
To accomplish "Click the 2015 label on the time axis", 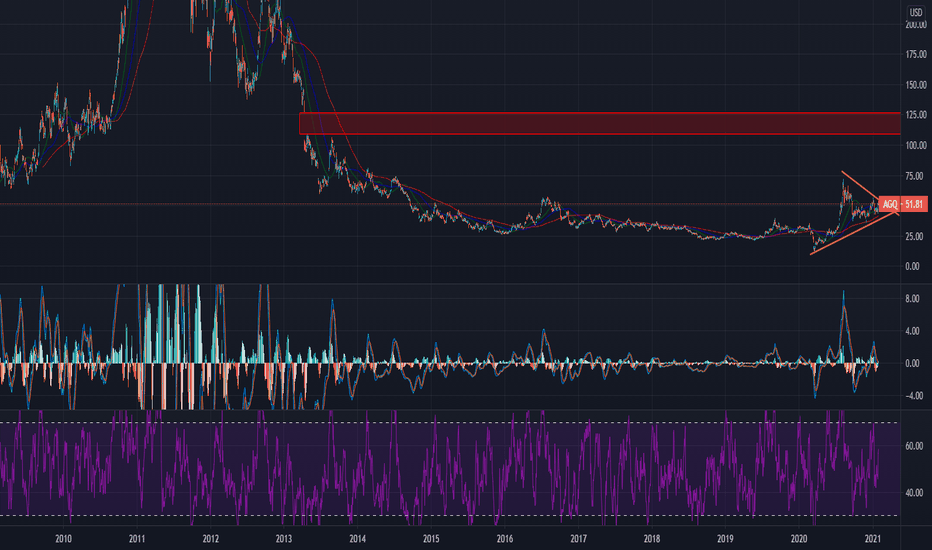I will (x=431, y=539).
